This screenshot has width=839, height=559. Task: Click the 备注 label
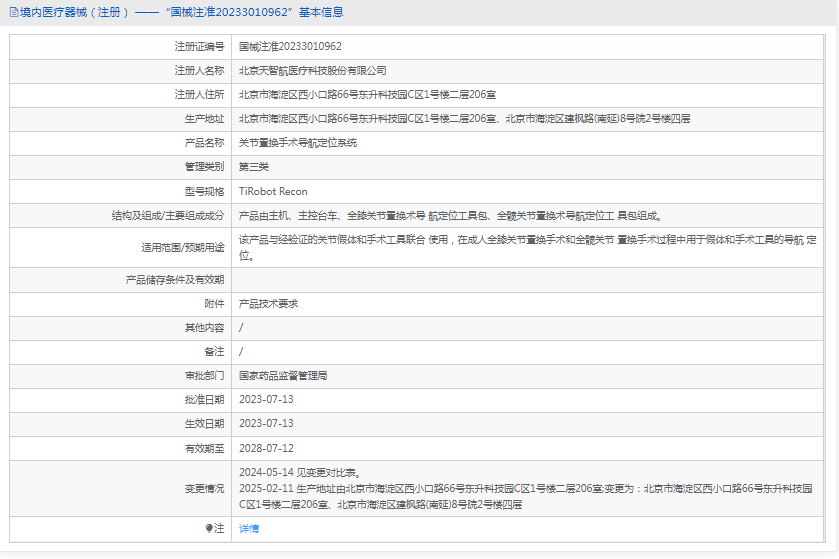pos(214,352)
